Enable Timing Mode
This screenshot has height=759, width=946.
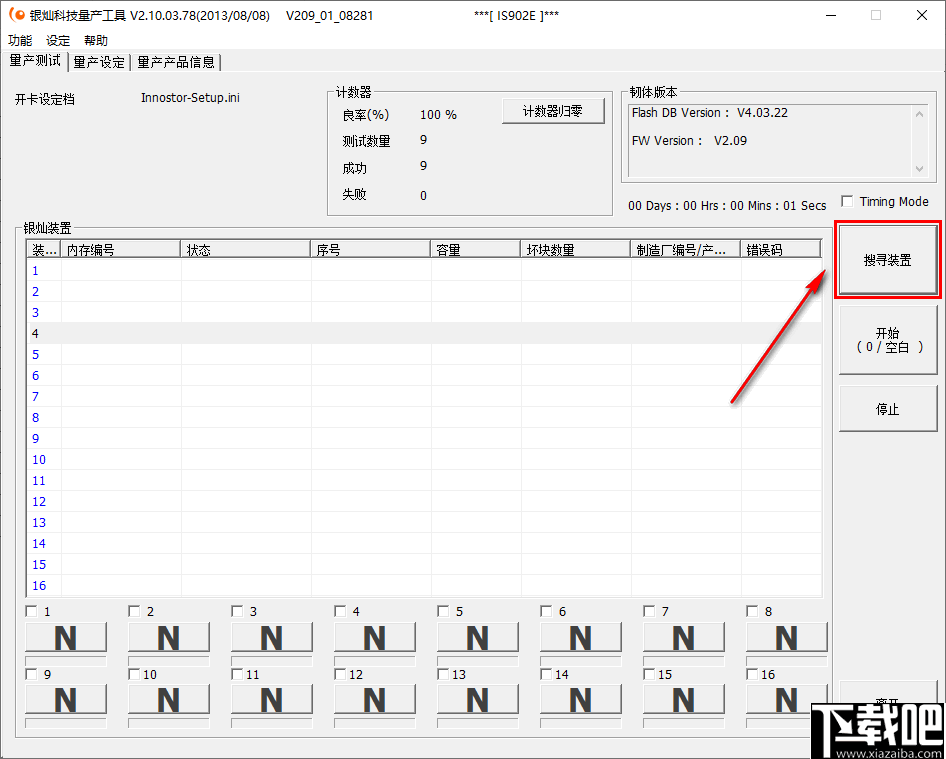coord(847,200)
